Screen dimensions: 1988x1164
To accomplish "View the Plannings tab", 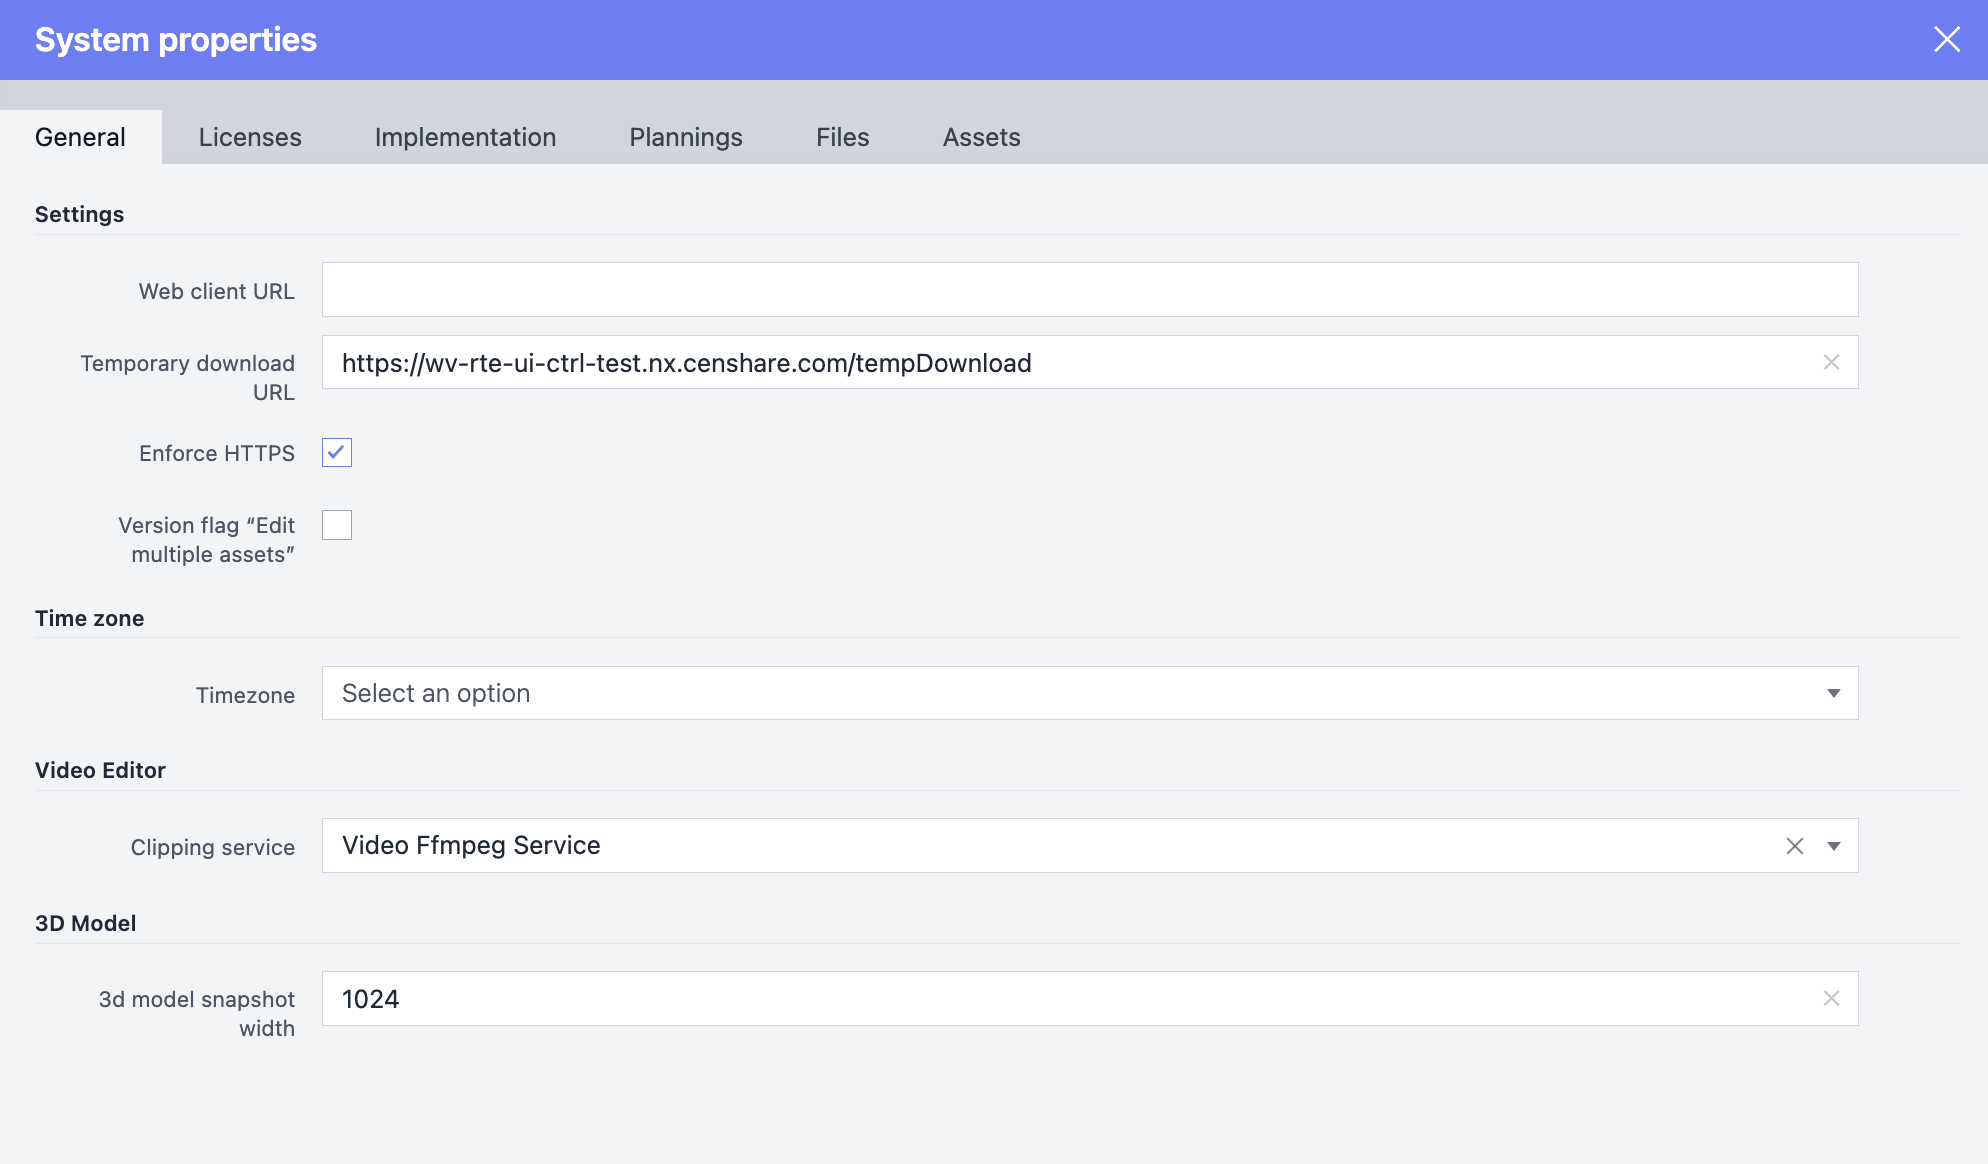I will click(686, 137).
